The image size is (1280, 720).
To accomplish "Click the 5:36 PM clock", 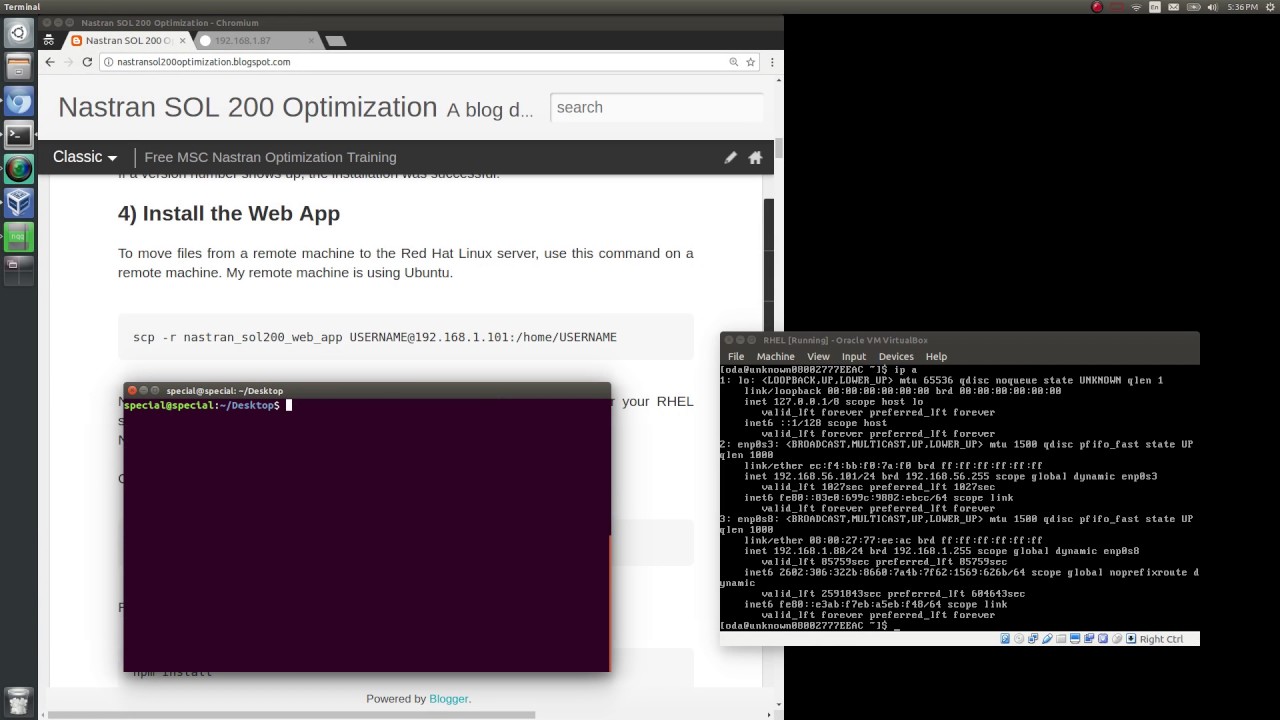I will tap(1242, 7).
